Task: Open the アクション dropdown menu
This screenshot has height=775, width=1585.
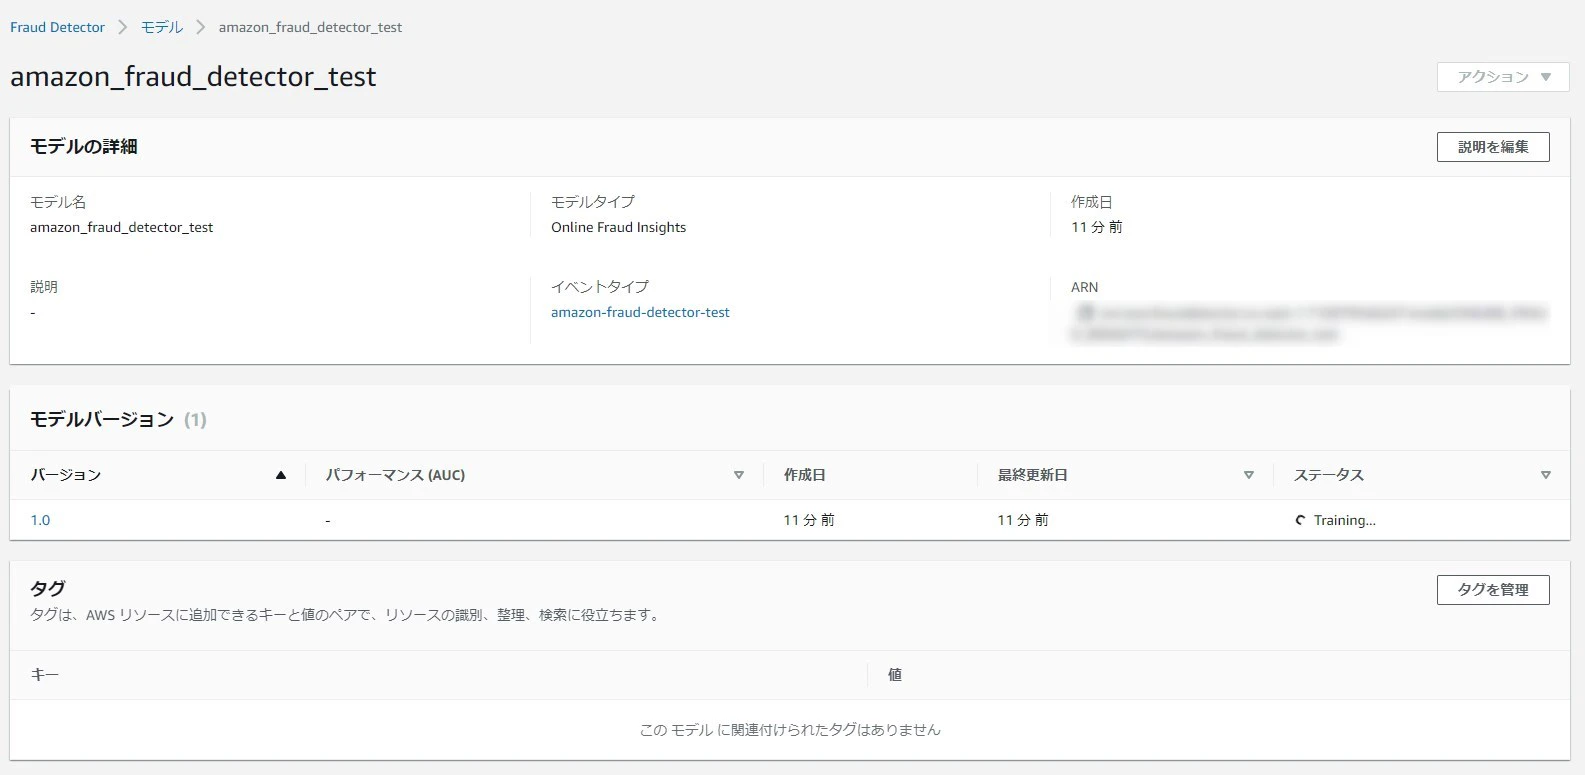Action: (1503, 77)
